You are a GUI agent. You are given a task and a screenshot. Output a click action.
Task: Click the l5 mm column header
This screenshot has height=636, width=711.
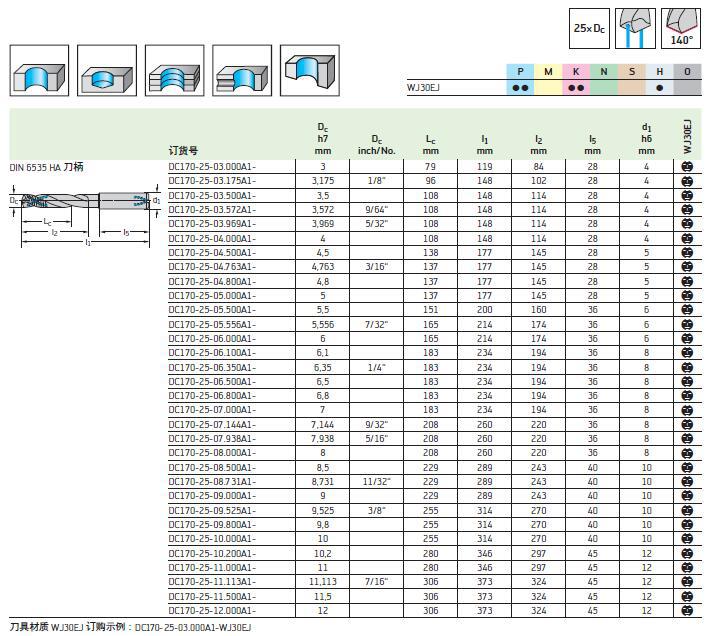coord(593,145)
